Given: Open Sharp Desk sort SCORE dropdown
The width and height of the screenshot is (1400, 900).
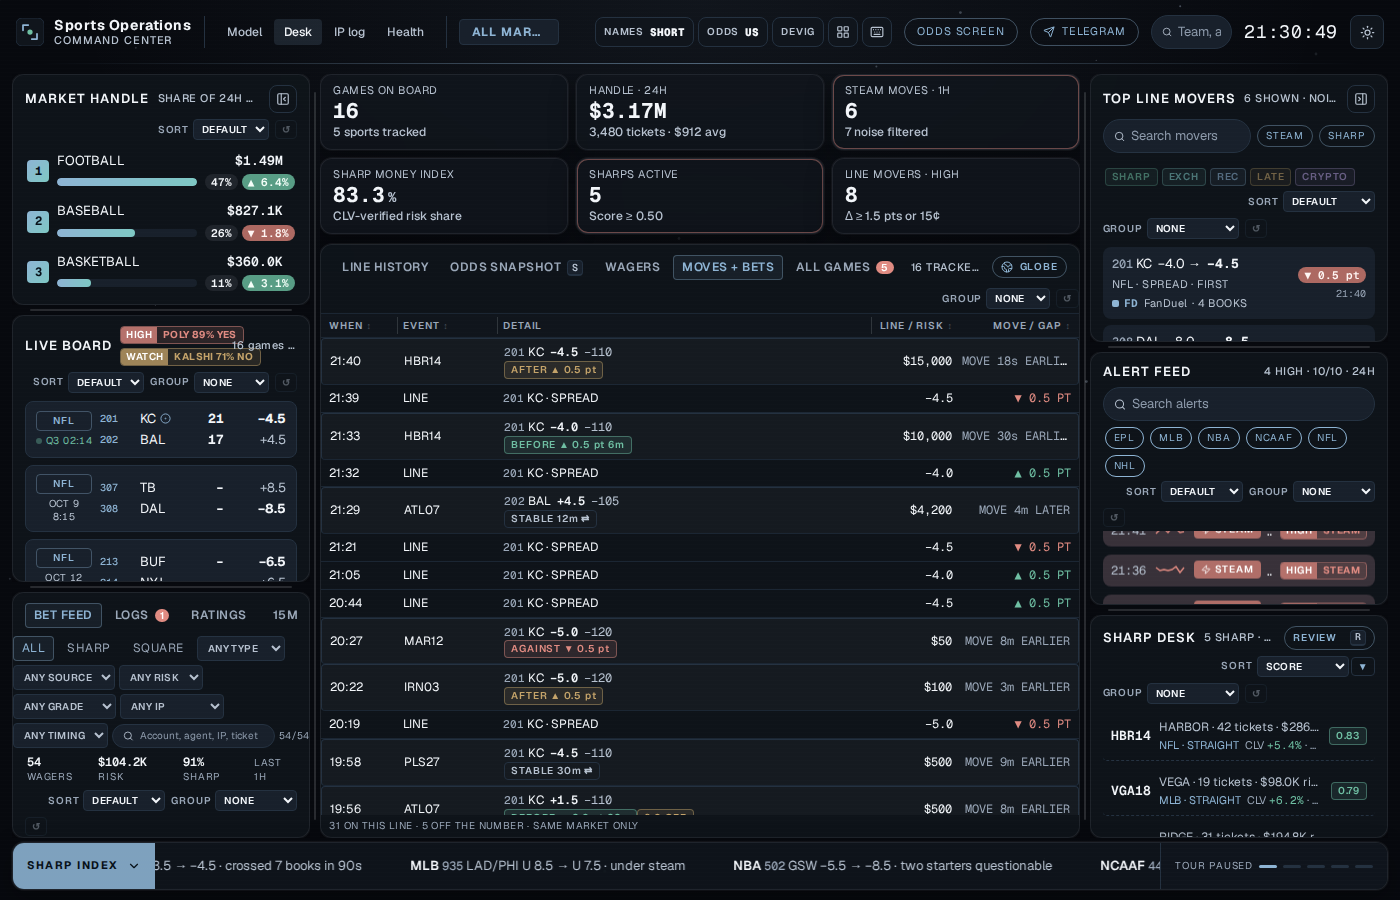Looking at the screenshot, I should [x=1303, y=666].
